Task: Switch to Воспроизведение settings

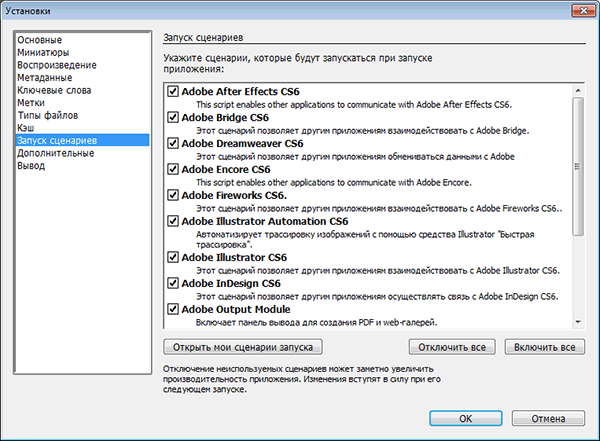Action: [x=82, y=65]
